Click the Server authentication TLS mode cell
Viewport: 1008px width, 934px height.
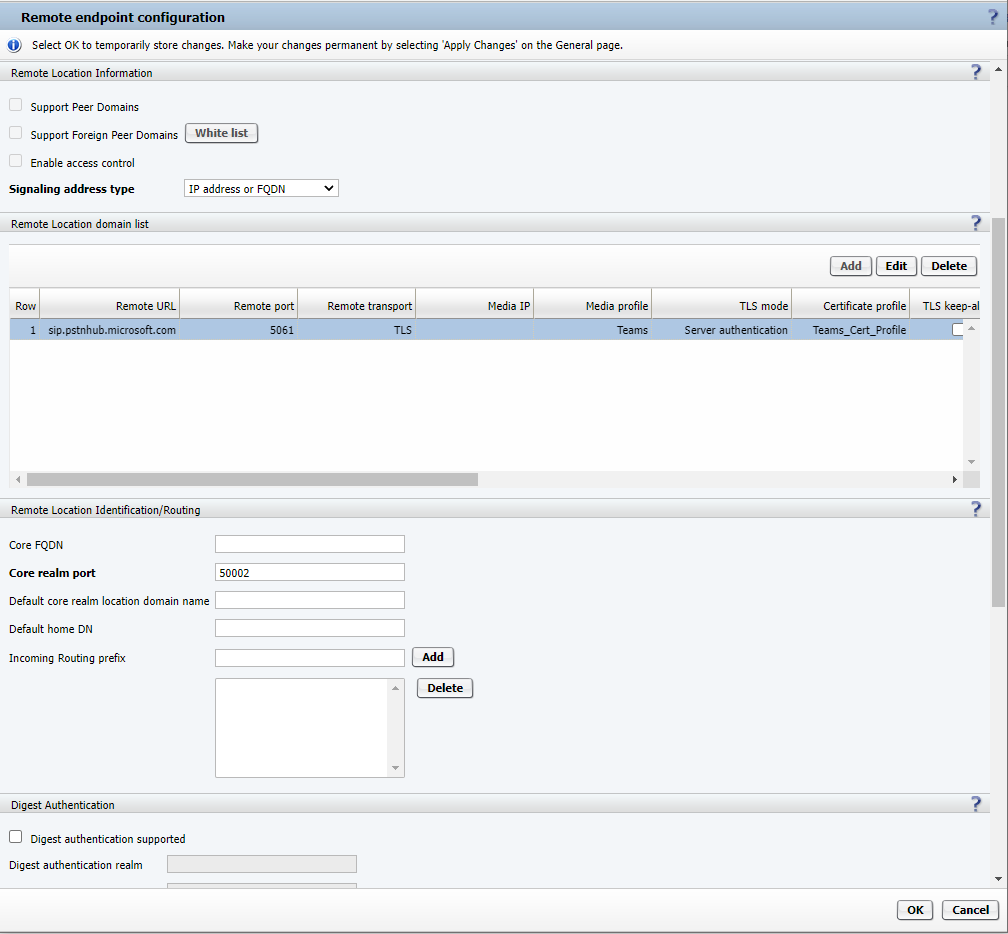tap(722, 330)
